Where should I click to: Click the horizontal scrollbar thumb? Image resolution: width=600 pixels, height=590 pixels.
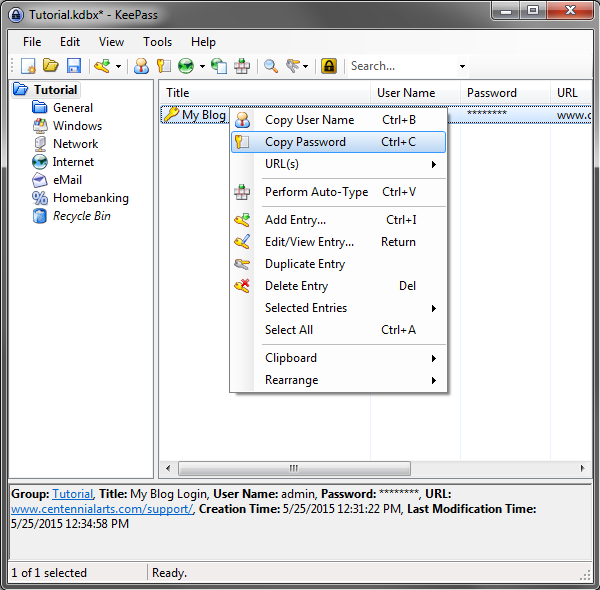click(x=294, y=468)
